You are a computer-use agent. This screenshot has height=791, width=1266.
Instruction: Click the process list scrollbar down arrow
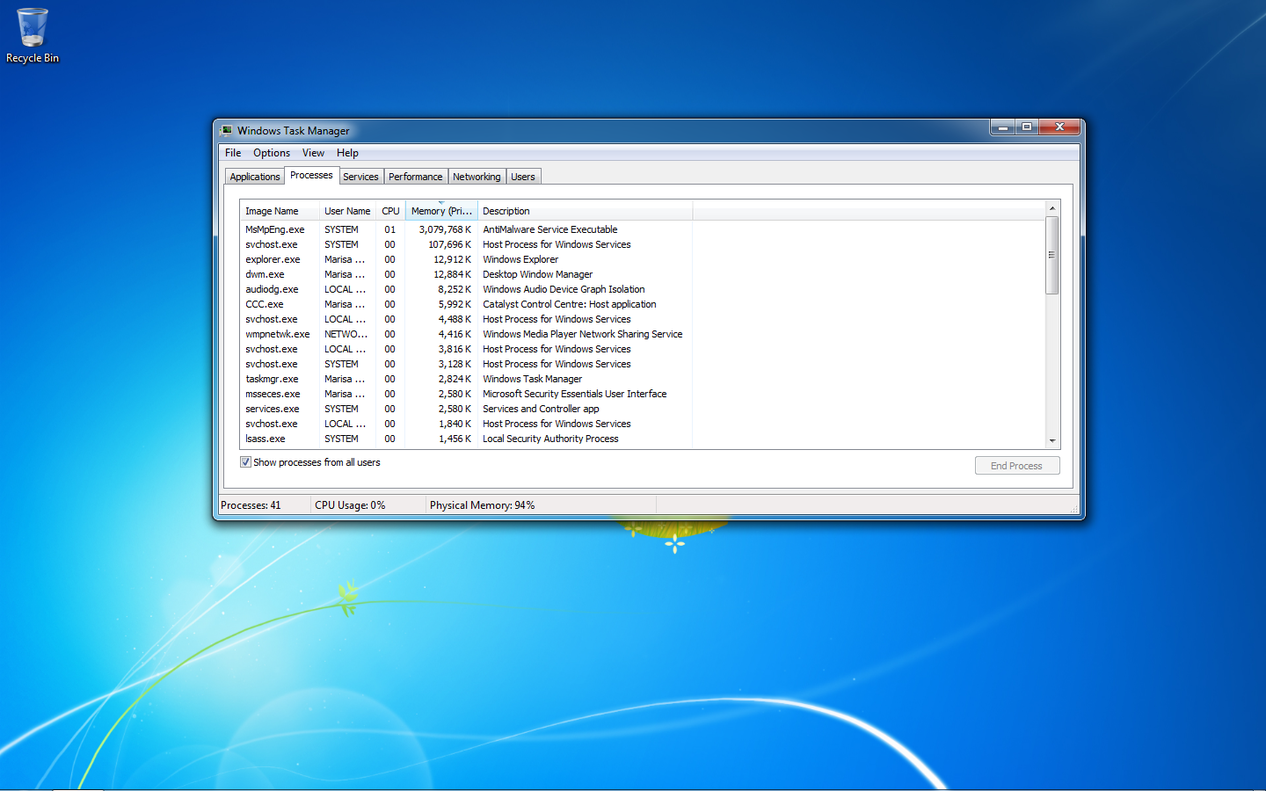click(x=1053, y=440)
